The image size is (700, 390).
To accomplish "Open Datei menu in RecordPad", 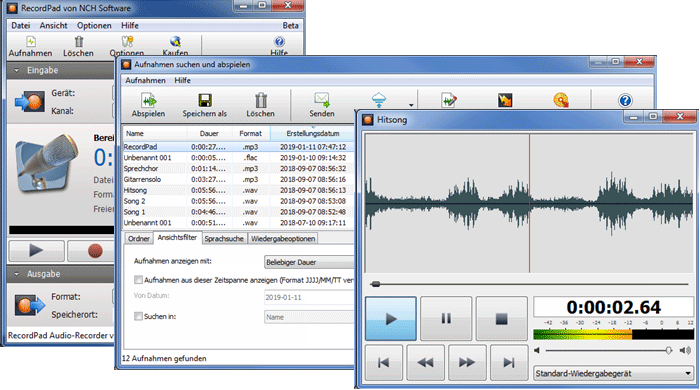I will (21, 25).
